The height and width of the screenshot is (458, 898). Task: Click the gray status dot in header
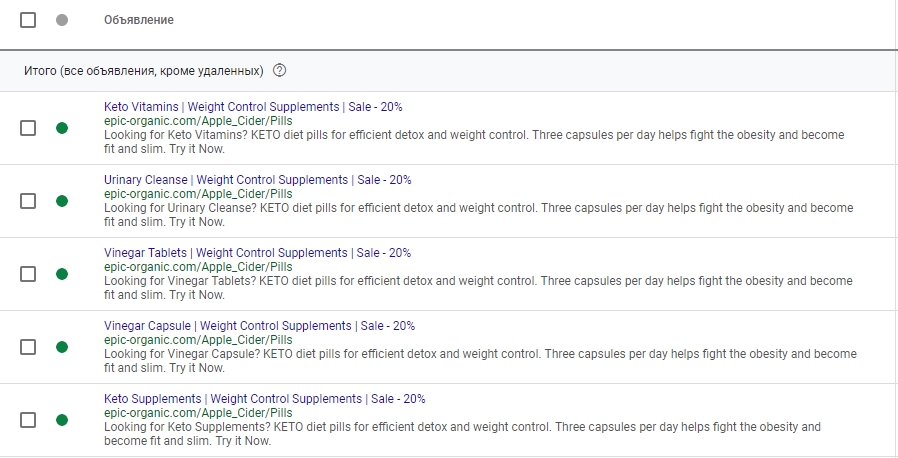point(62,20)
